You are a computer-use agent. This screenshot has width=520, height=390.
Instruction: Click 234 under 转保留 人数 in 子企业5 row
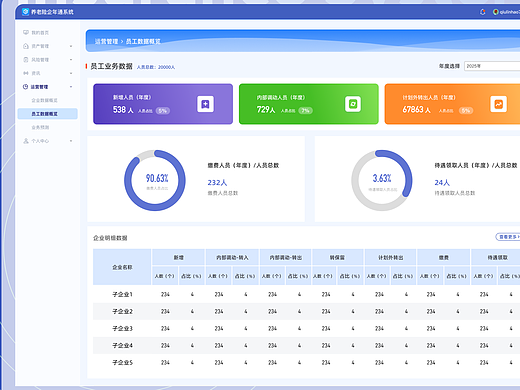326,362
